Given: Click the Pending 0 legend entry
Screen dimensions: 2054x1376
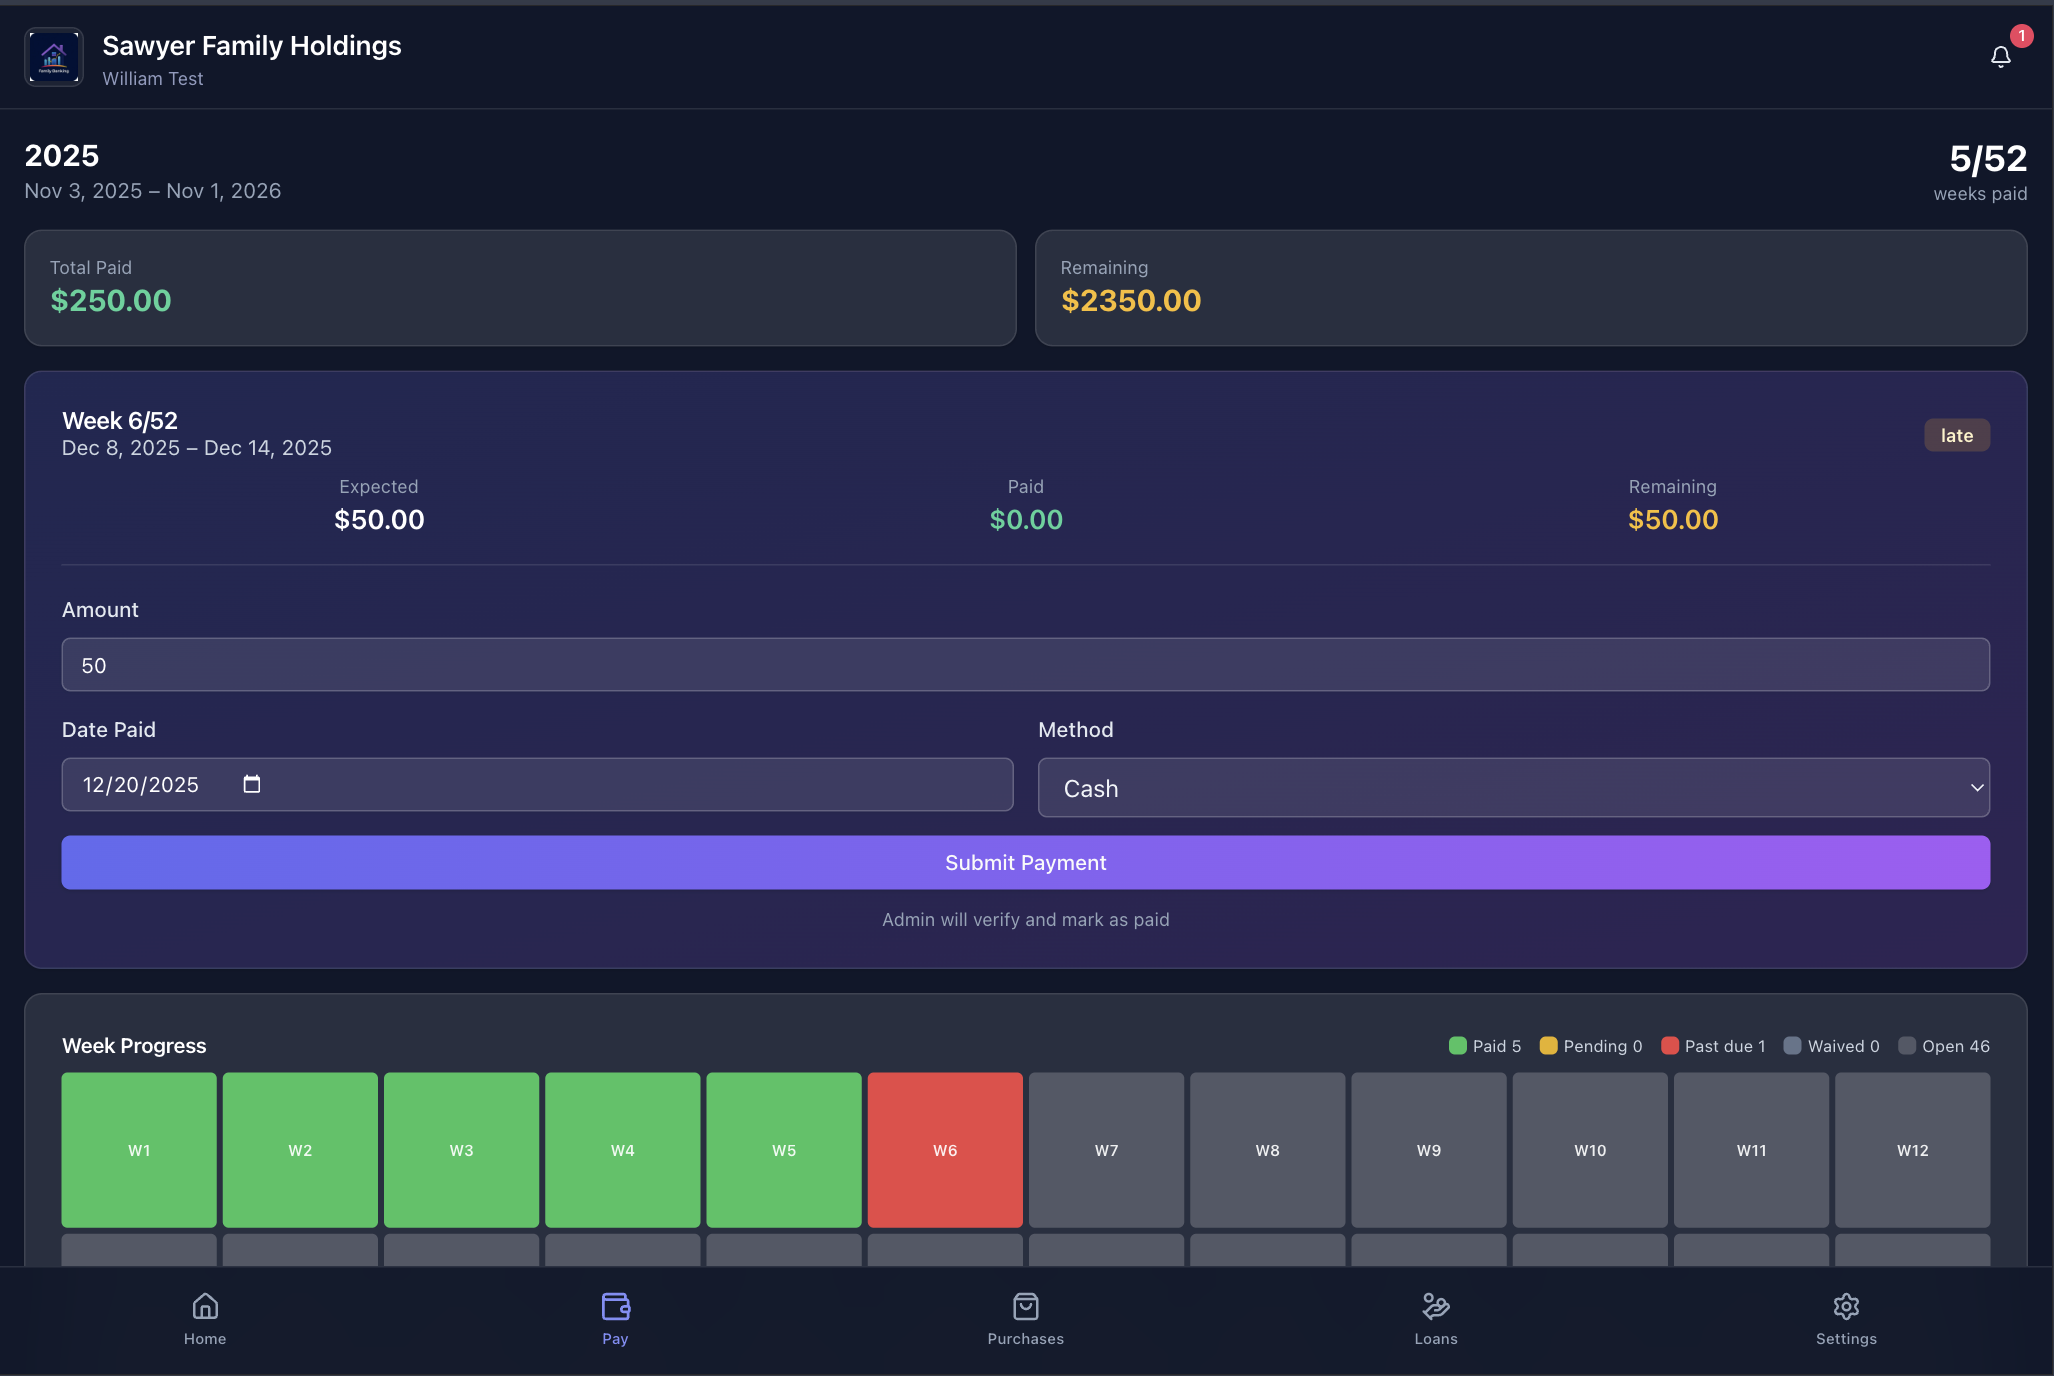Looking at the screenshot, I should pos(1591,1046).
